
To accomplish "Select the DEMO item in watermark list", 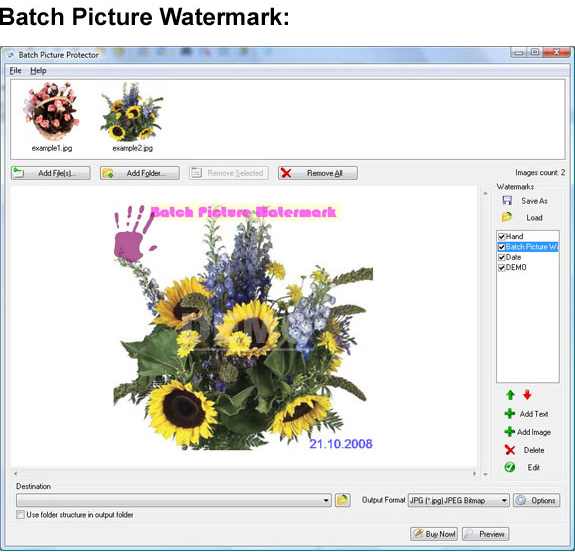I will (516, 267).
